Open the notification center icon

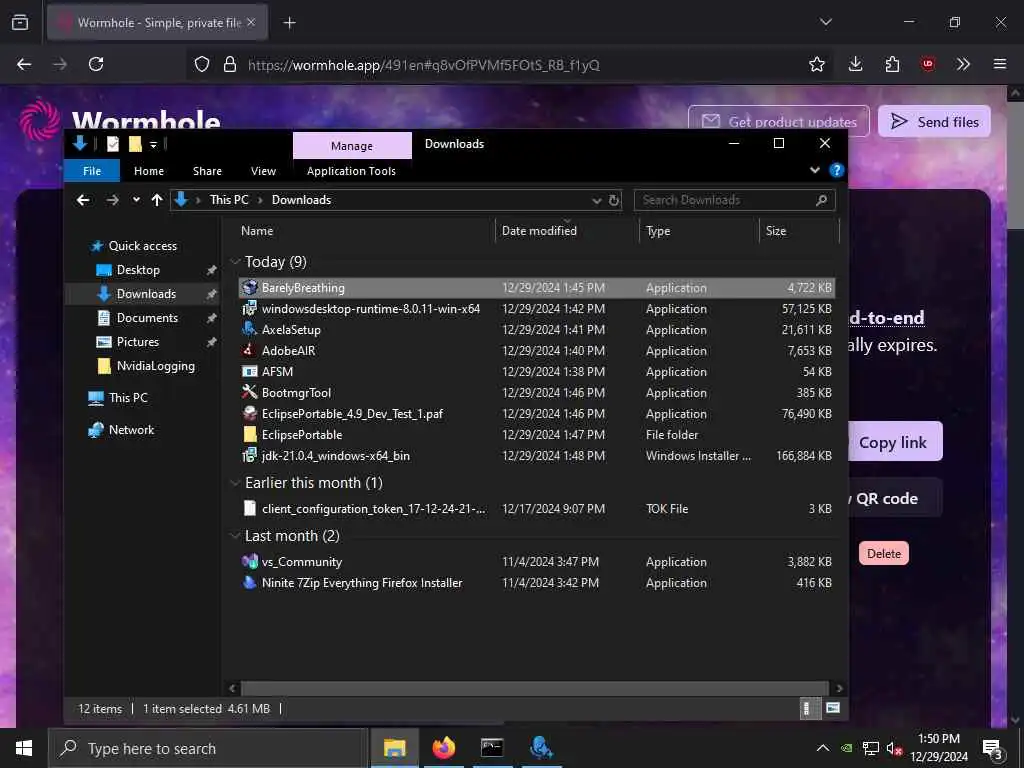coord(993,748)
